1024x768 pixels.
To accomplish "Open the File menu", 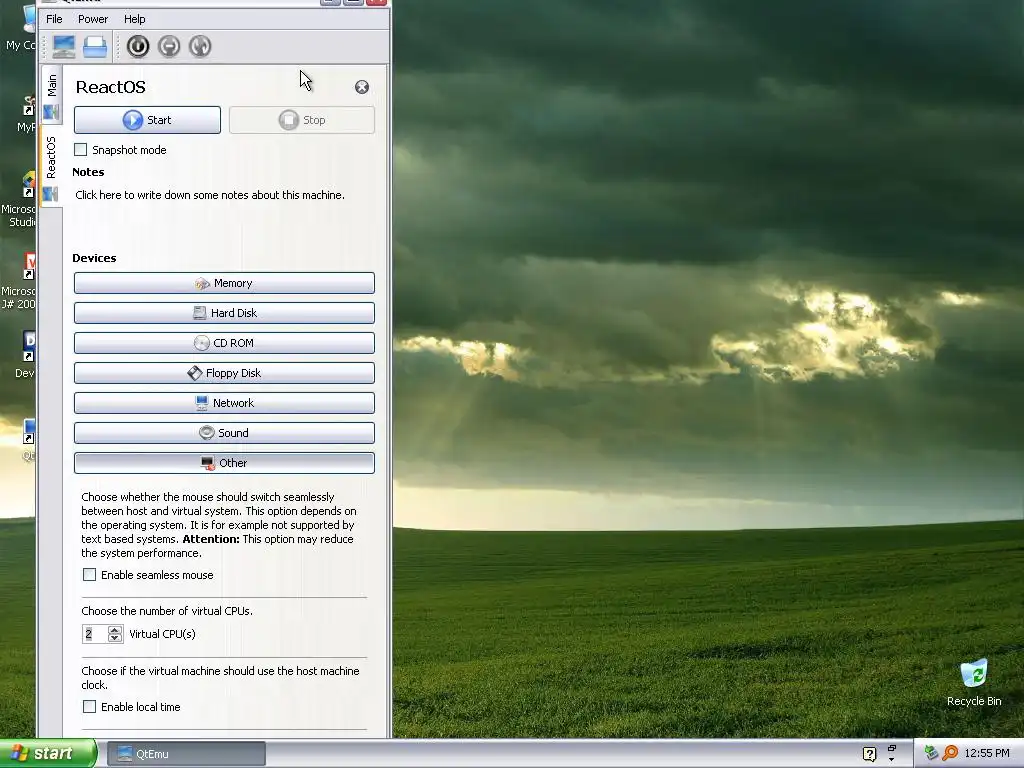I will click(x=54, y=19).
